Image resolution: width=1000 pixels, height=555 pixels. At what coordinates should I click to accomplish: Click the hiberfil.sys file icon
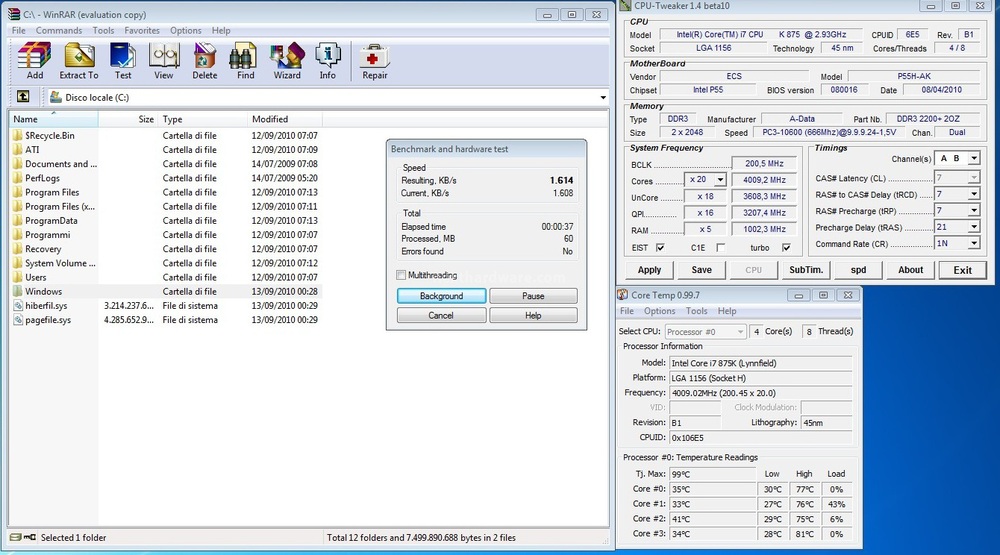[18, 306]
